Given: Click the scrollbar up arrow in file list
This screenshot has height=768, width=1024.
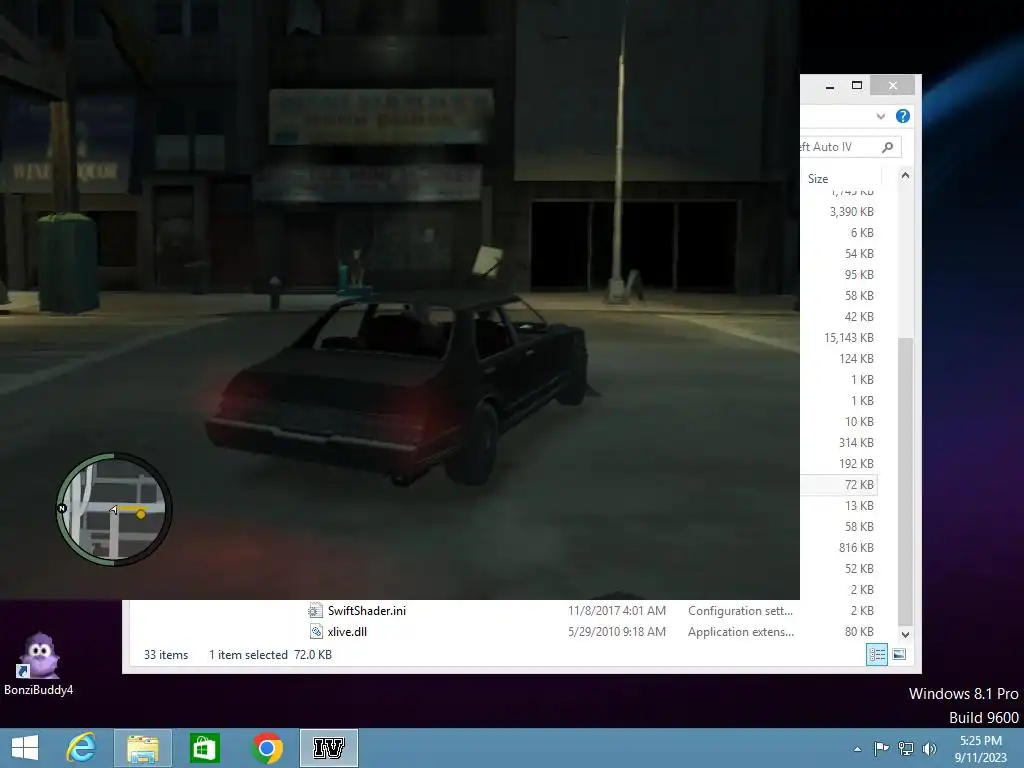Looking at the screenshot, I should (x=905, y=176).
